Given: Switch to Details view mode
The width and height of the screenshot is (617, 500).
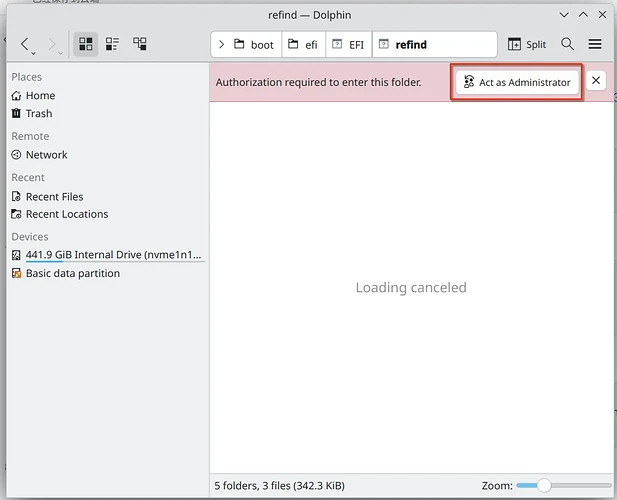Looking at the screenshot, I should click(x=140, y=44).
